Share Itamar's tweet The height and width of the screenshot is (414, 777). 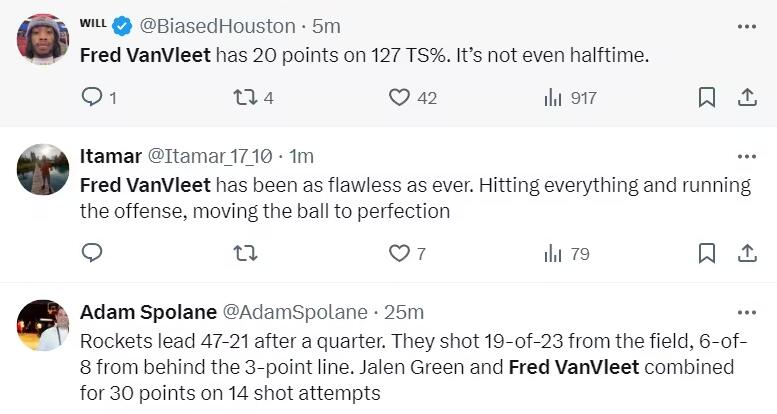point(746,253)
